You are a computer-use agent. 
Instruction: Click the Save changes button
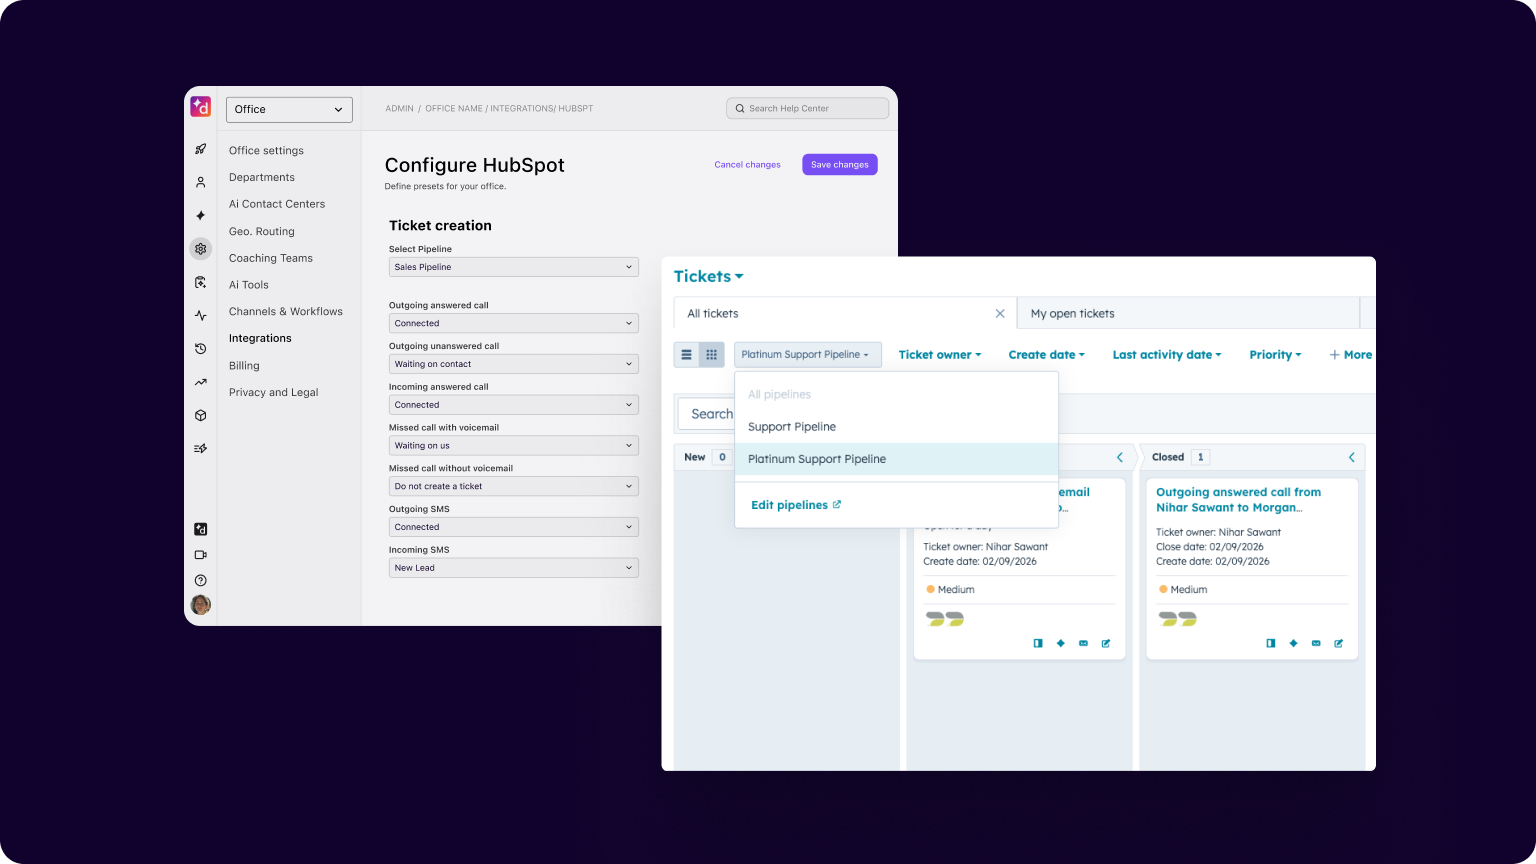(x=839, y=164)
